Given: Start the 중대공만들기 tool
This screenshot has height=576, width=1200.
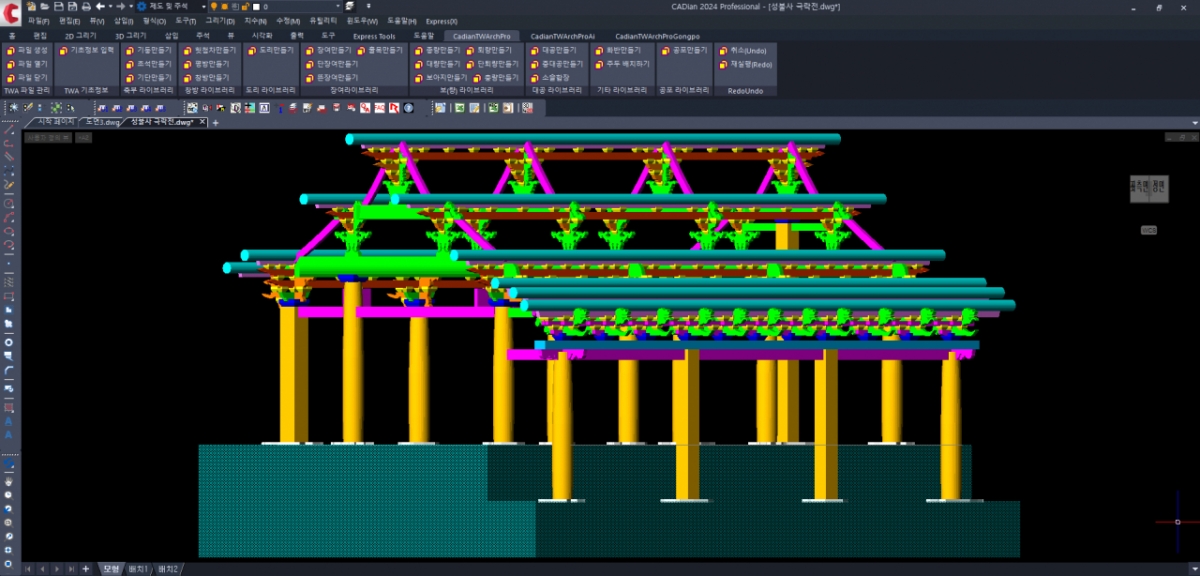Looking at the screenshot, I should coord(557,63).
